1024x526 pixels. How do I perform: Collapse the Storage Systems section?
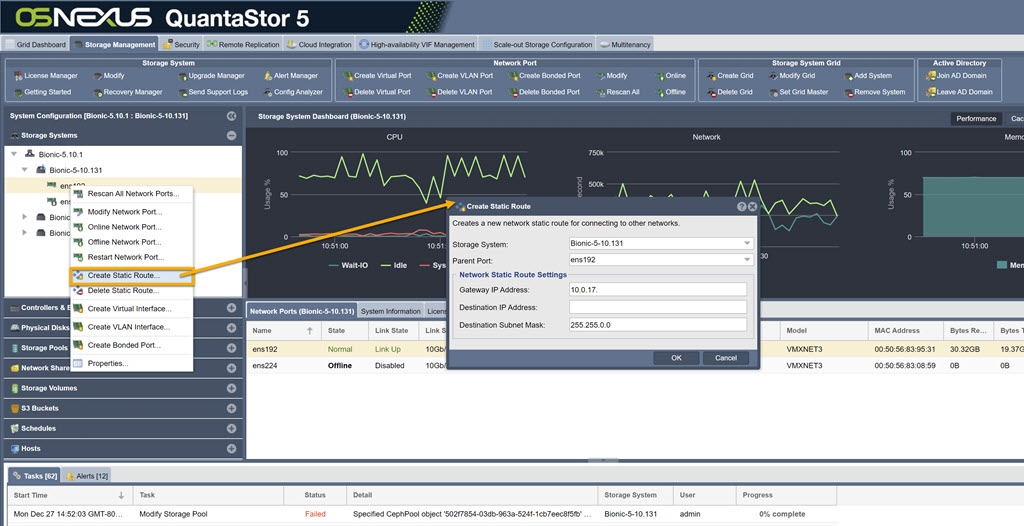point(231,135)
